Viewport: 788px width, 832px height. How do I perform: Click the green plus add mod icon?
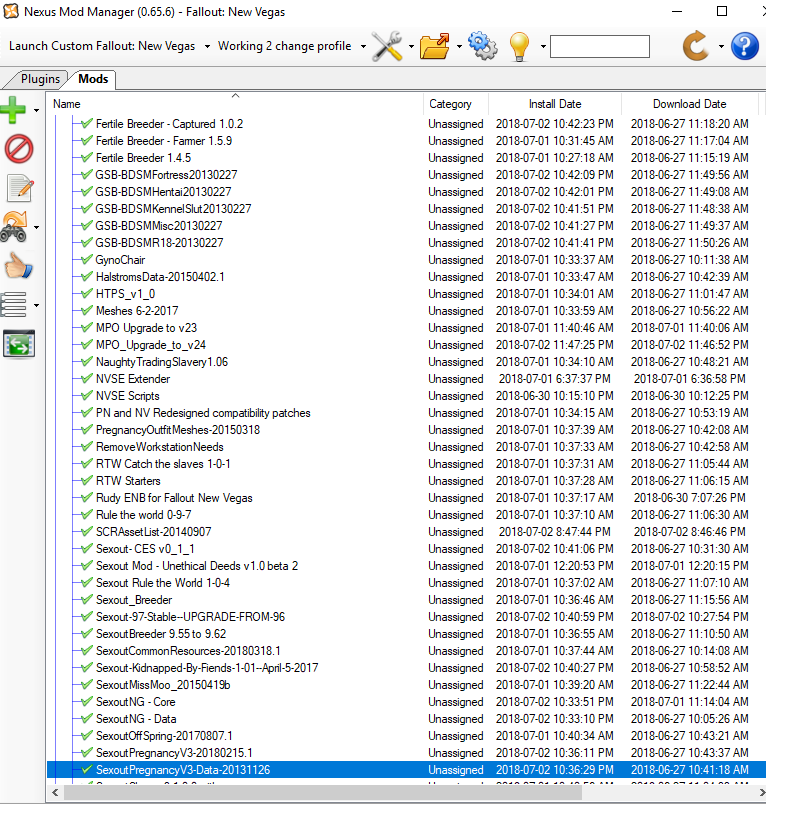click(15, 110)
